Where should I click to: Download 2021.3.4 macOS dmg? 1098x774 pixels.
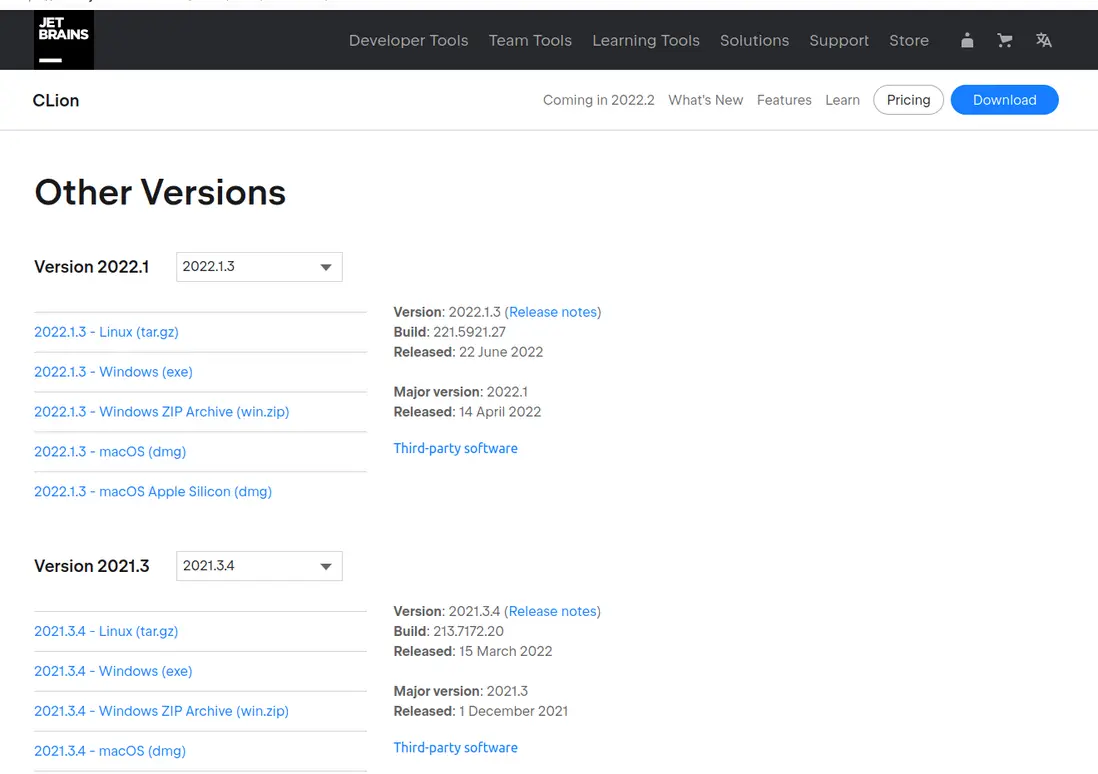click(110, 751)
